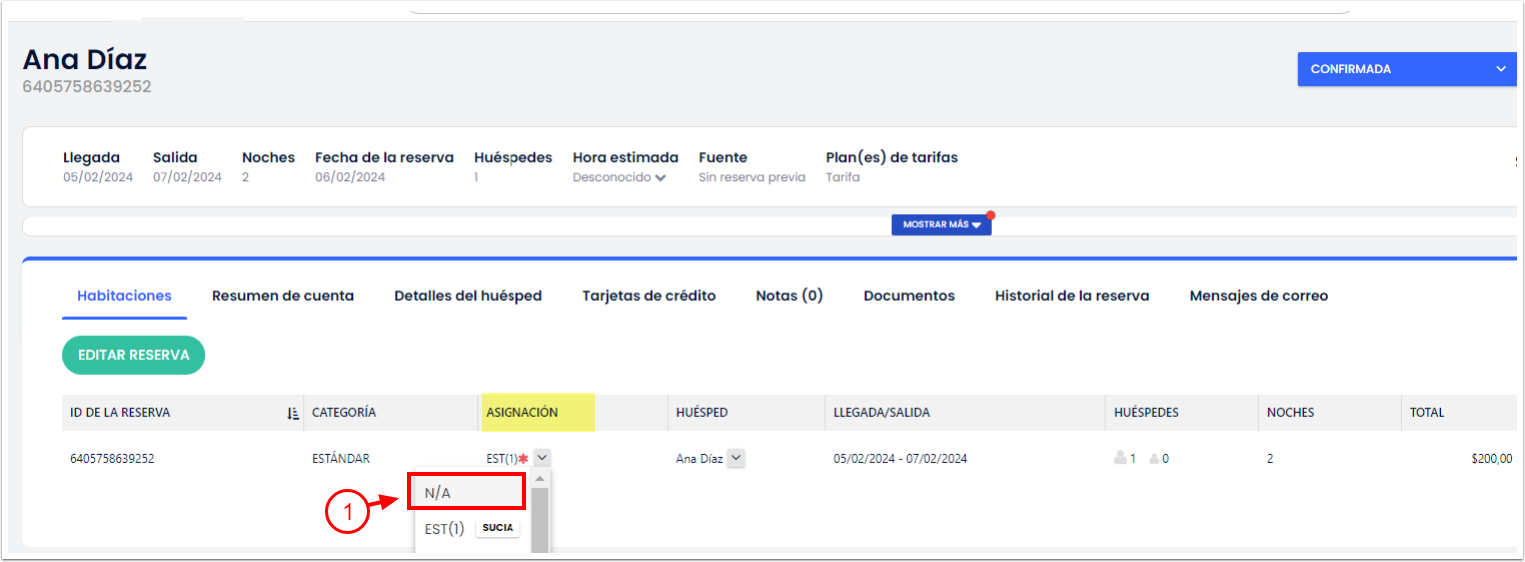Image resolution: width=1525 pixels, height=562 pixels.
Task: Go to the Tarjetas de crédito tab
Action: (x=648, y=296)
